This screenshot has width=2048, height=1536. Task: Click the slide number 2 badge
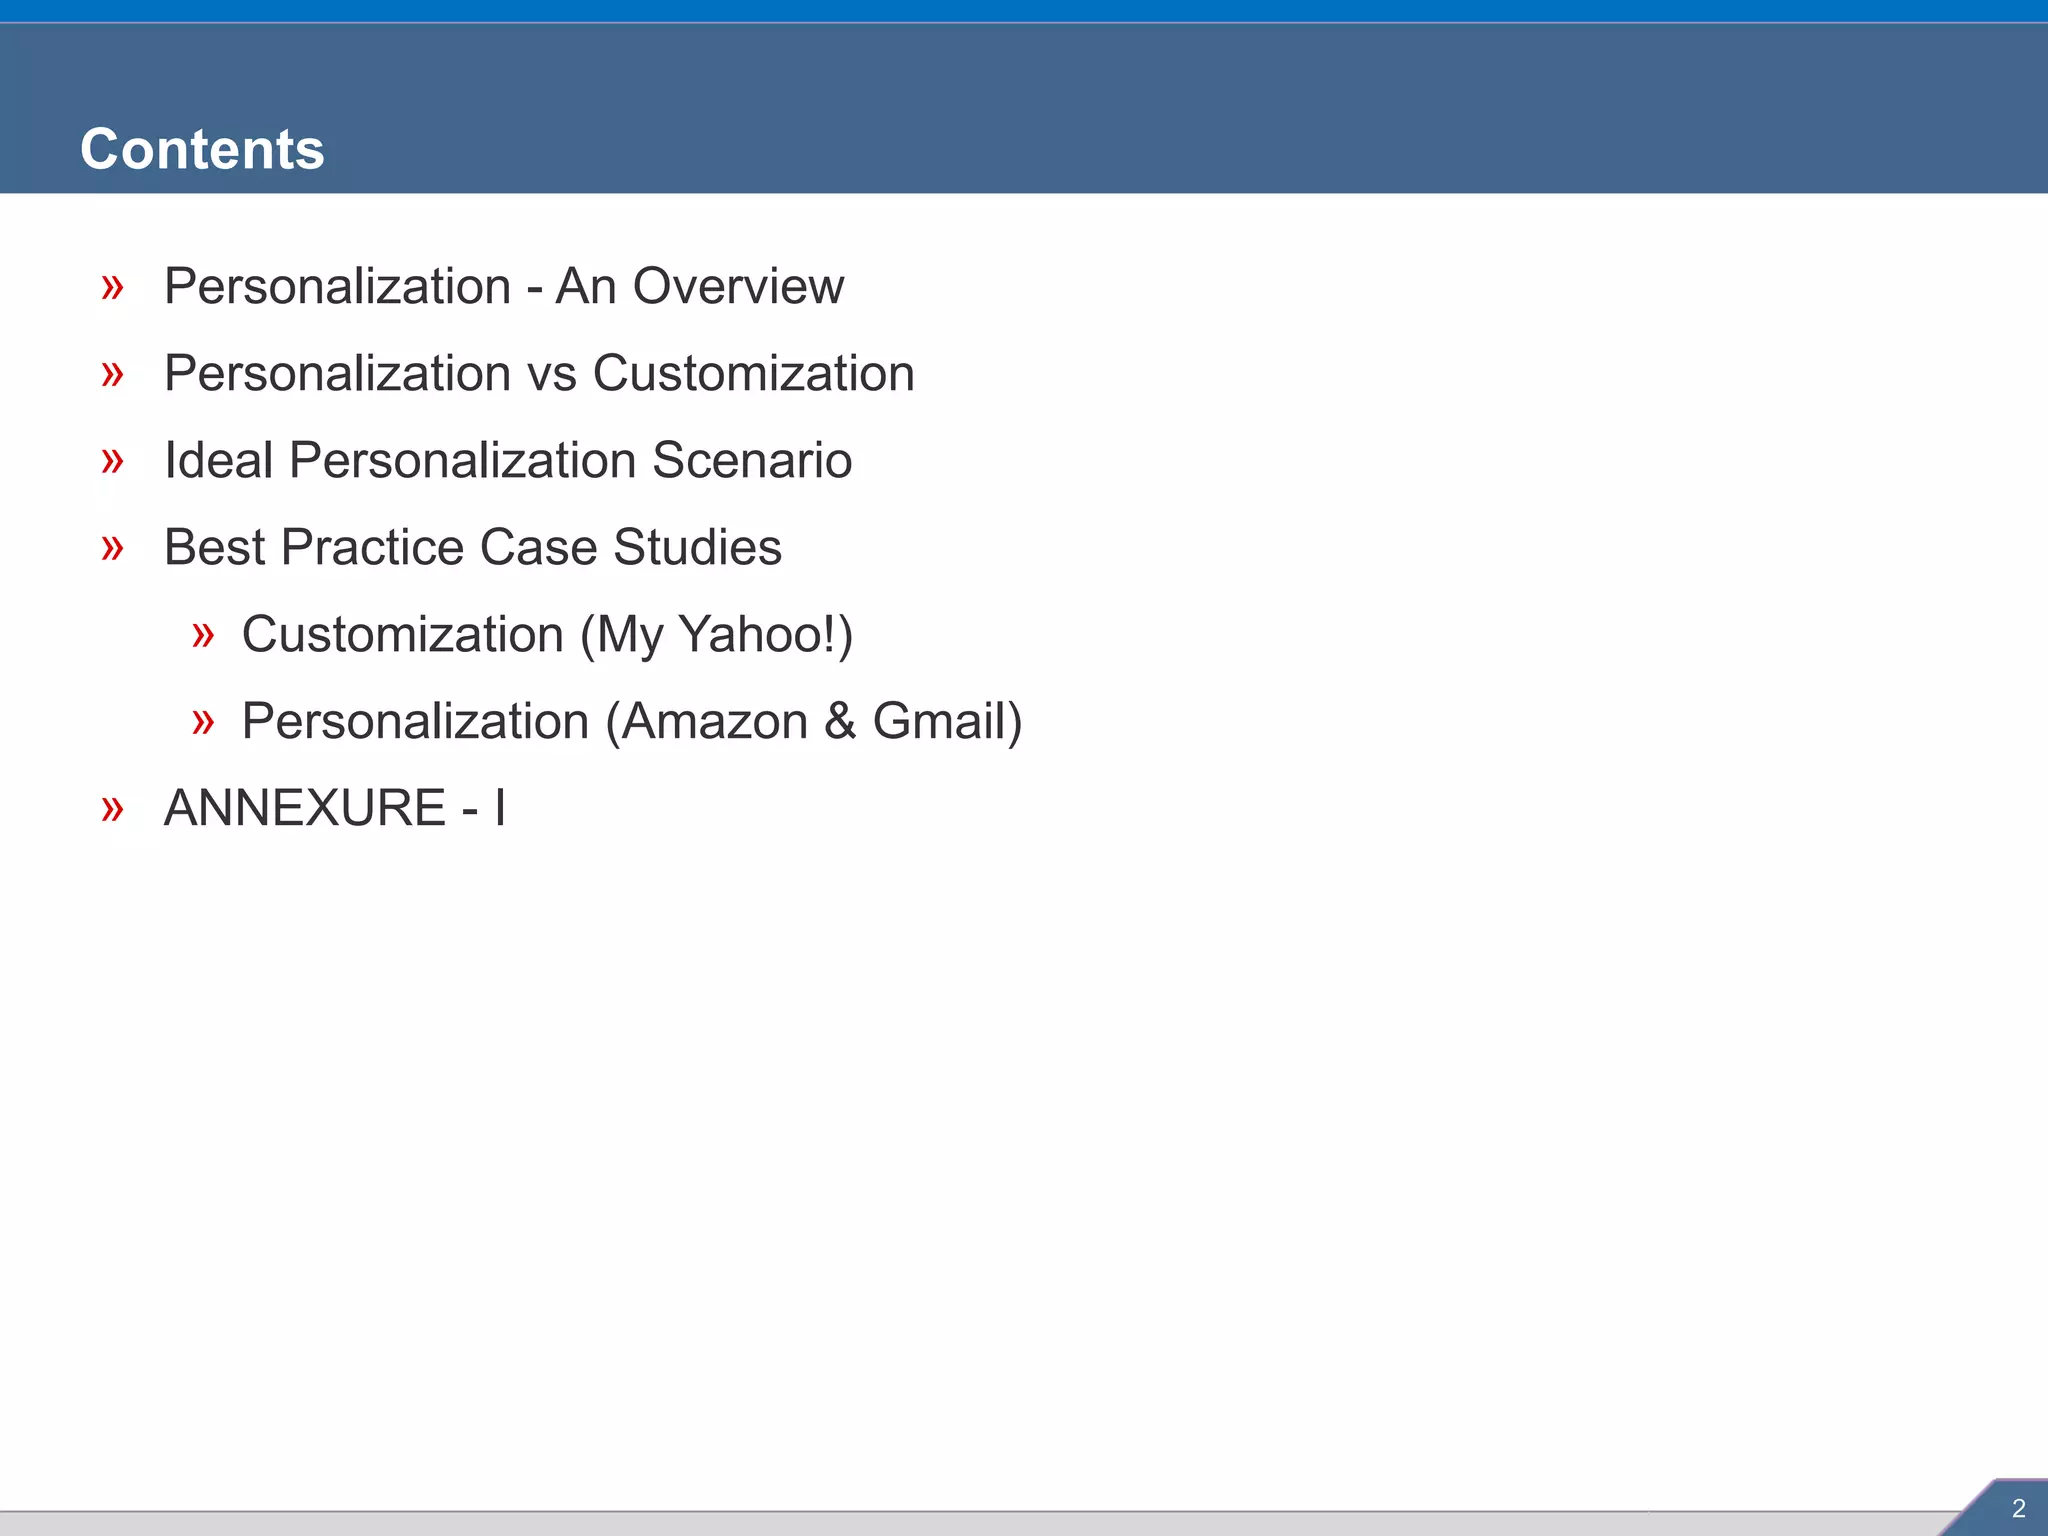tap(2018, 1509)
